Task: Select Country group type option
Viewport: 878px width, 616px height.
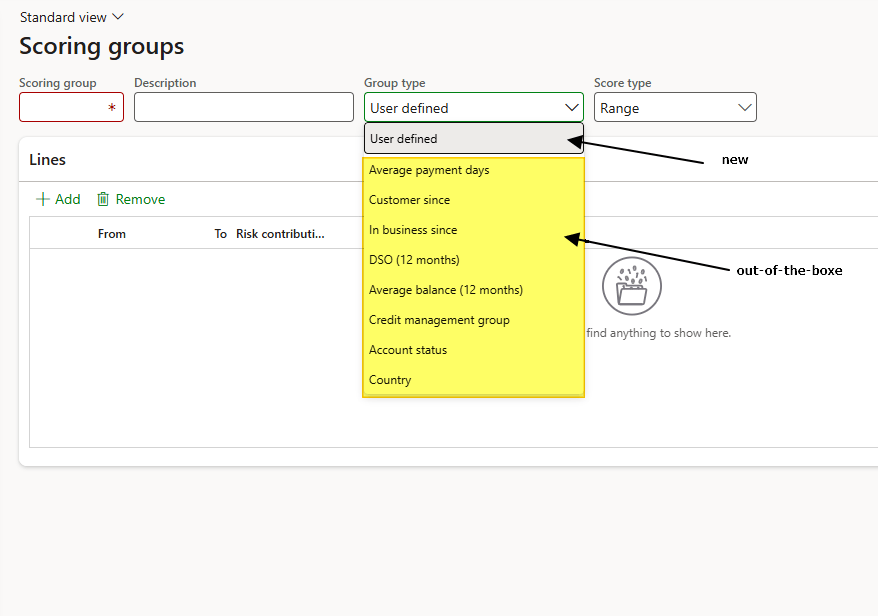Action: [390, 380]
